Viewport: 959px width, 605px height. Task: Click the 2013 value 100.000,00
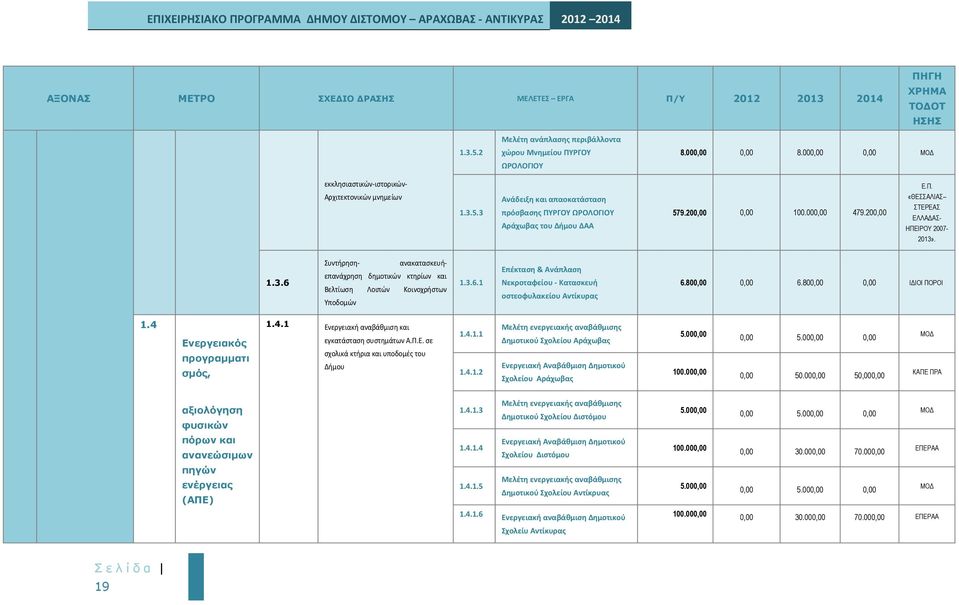pyautogui.click(x=810, y=213)
